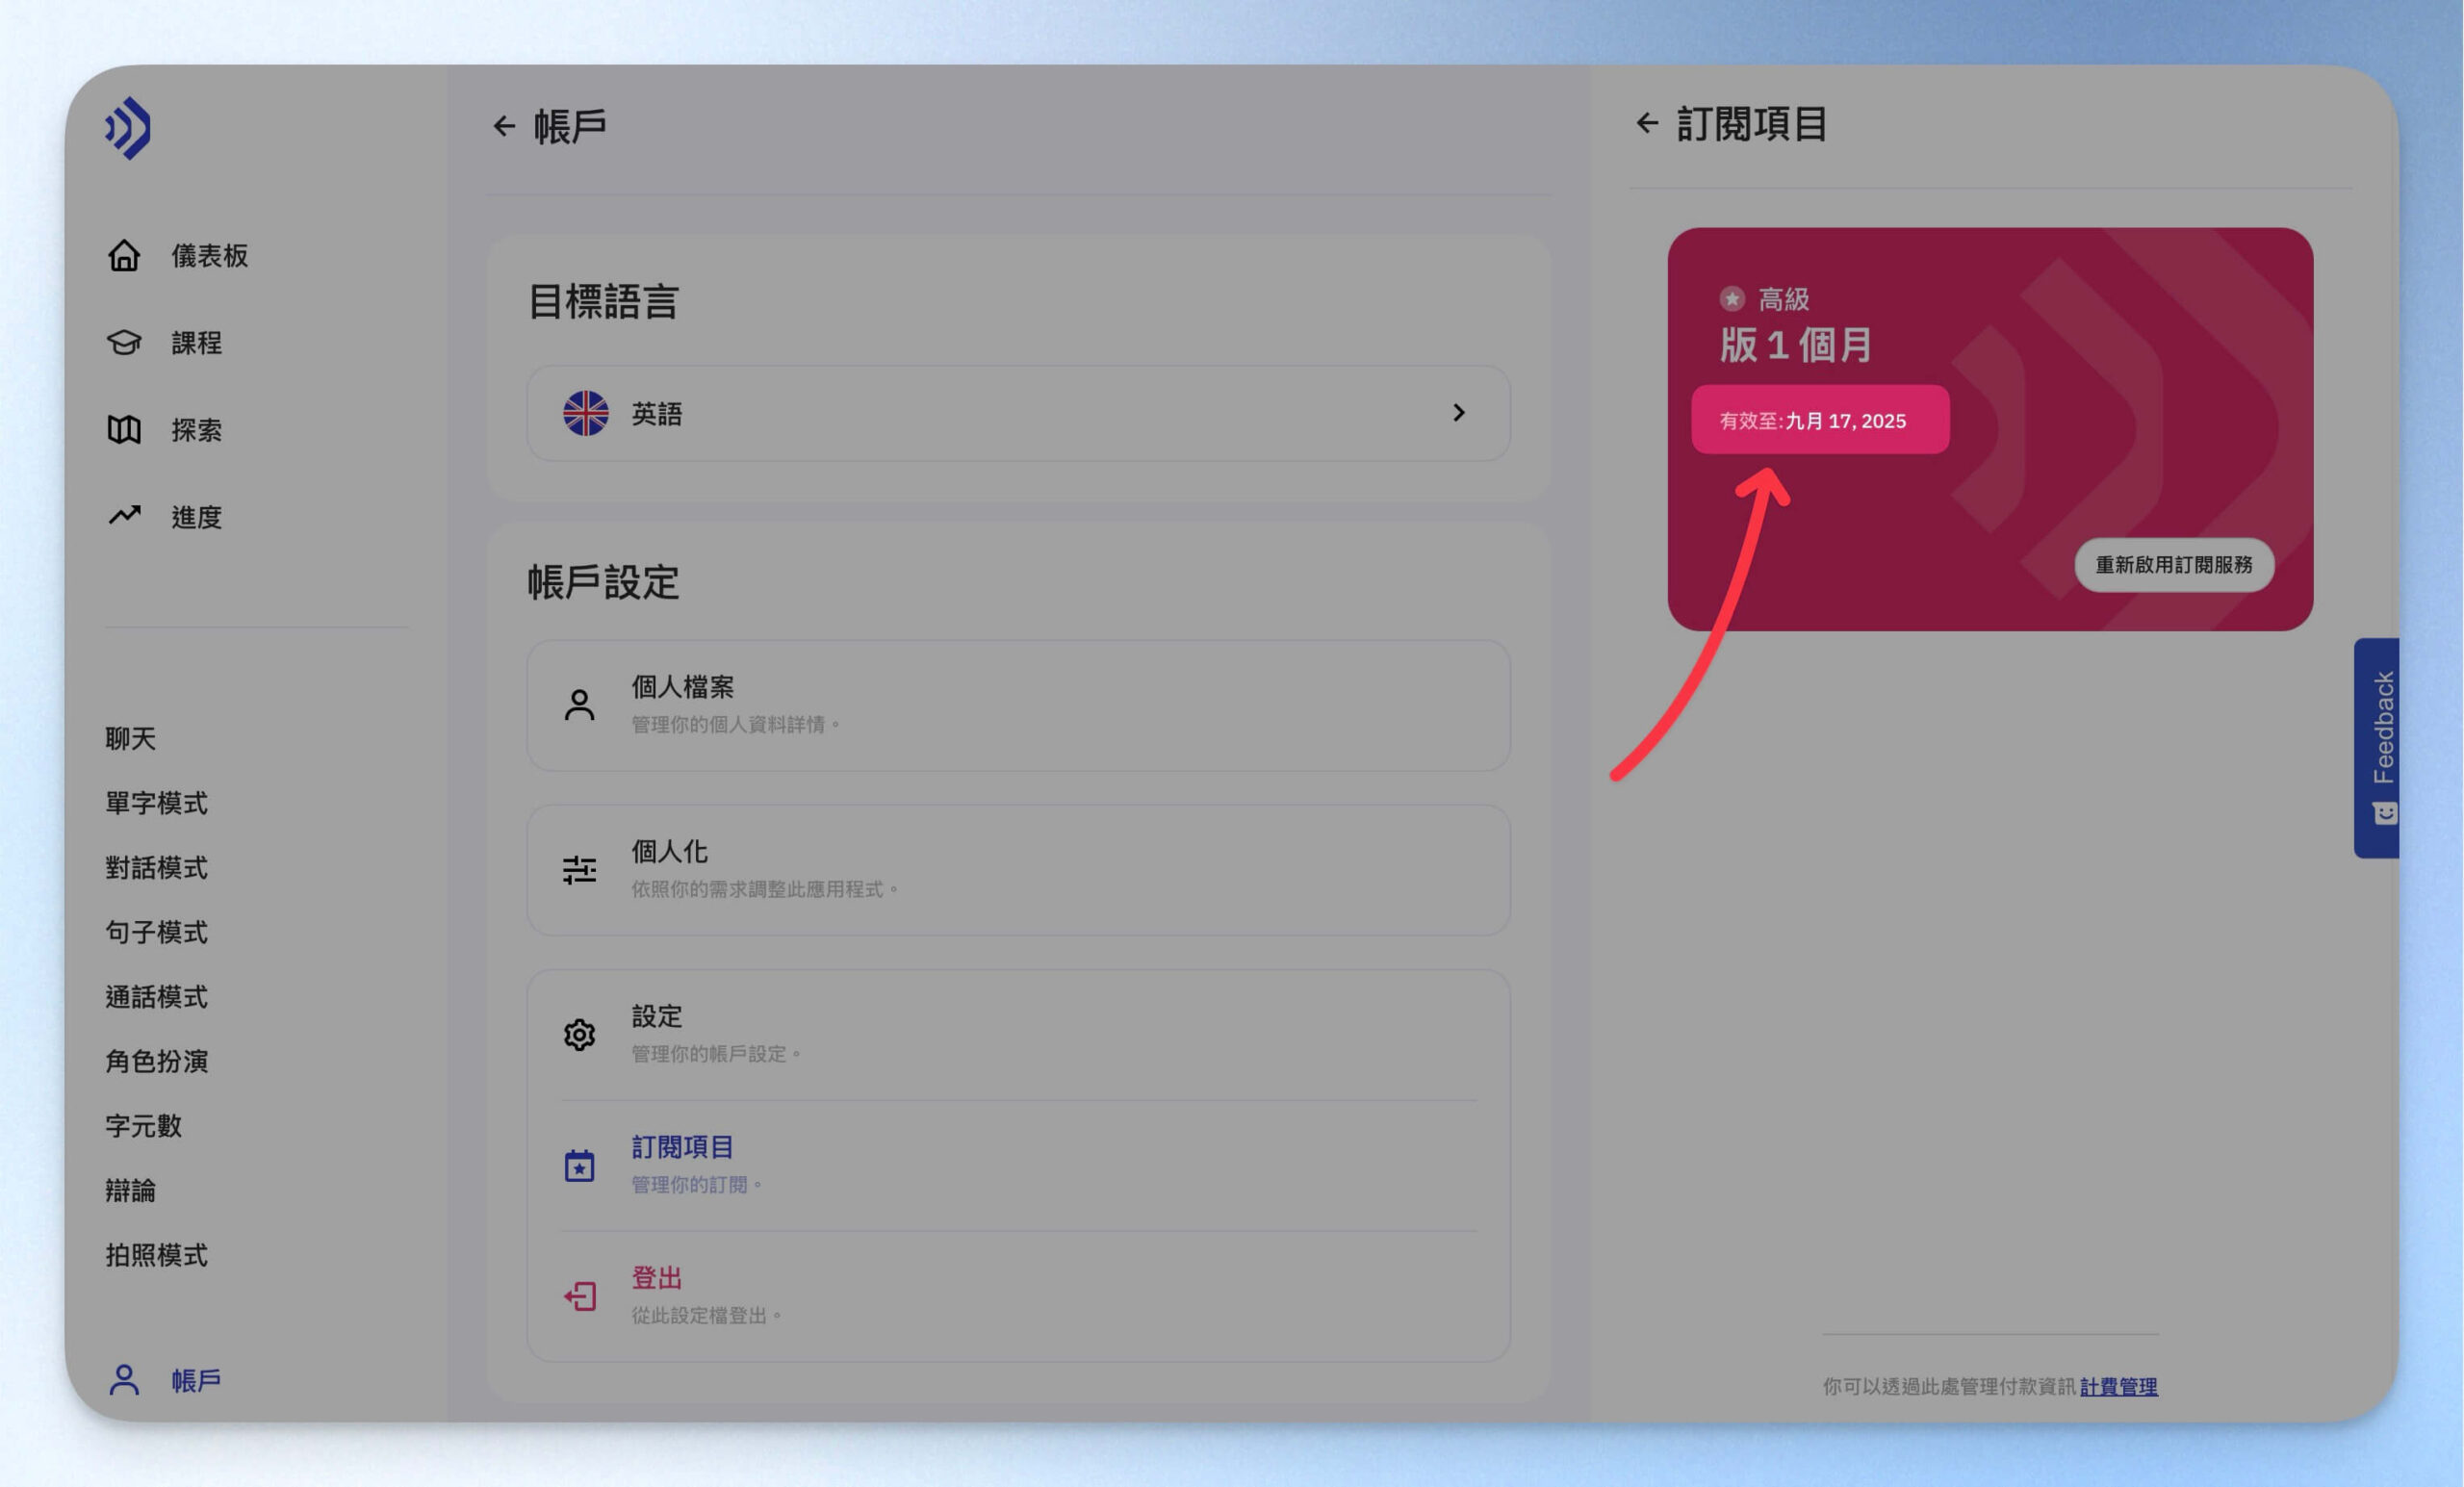Open the 英語 target language selector

pos(1018,413)
